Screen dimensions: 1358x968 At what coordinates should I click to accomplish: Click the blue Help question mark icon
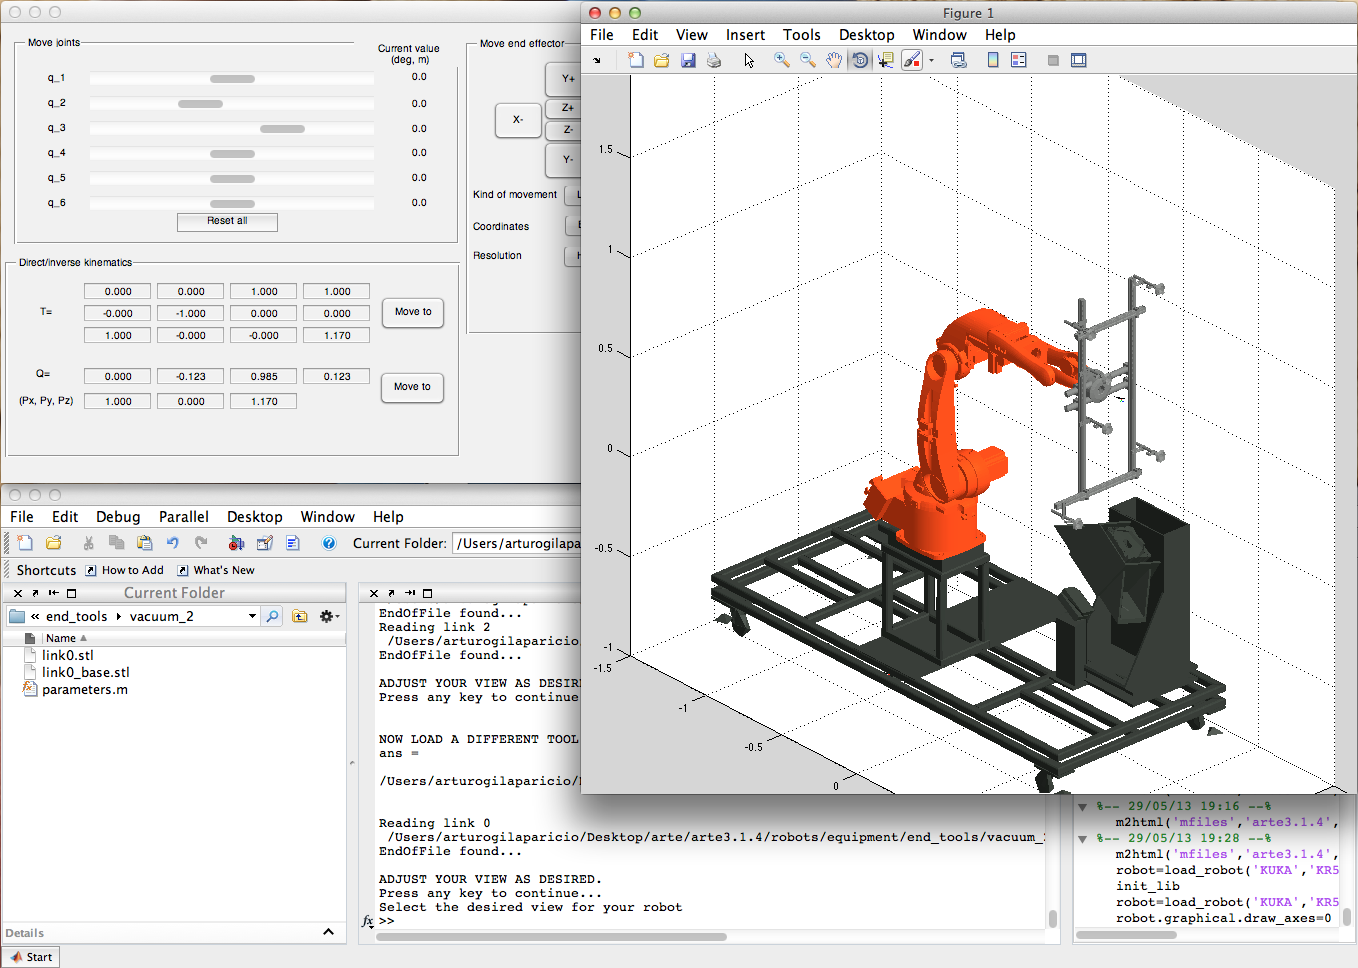(x=329, y=543)
